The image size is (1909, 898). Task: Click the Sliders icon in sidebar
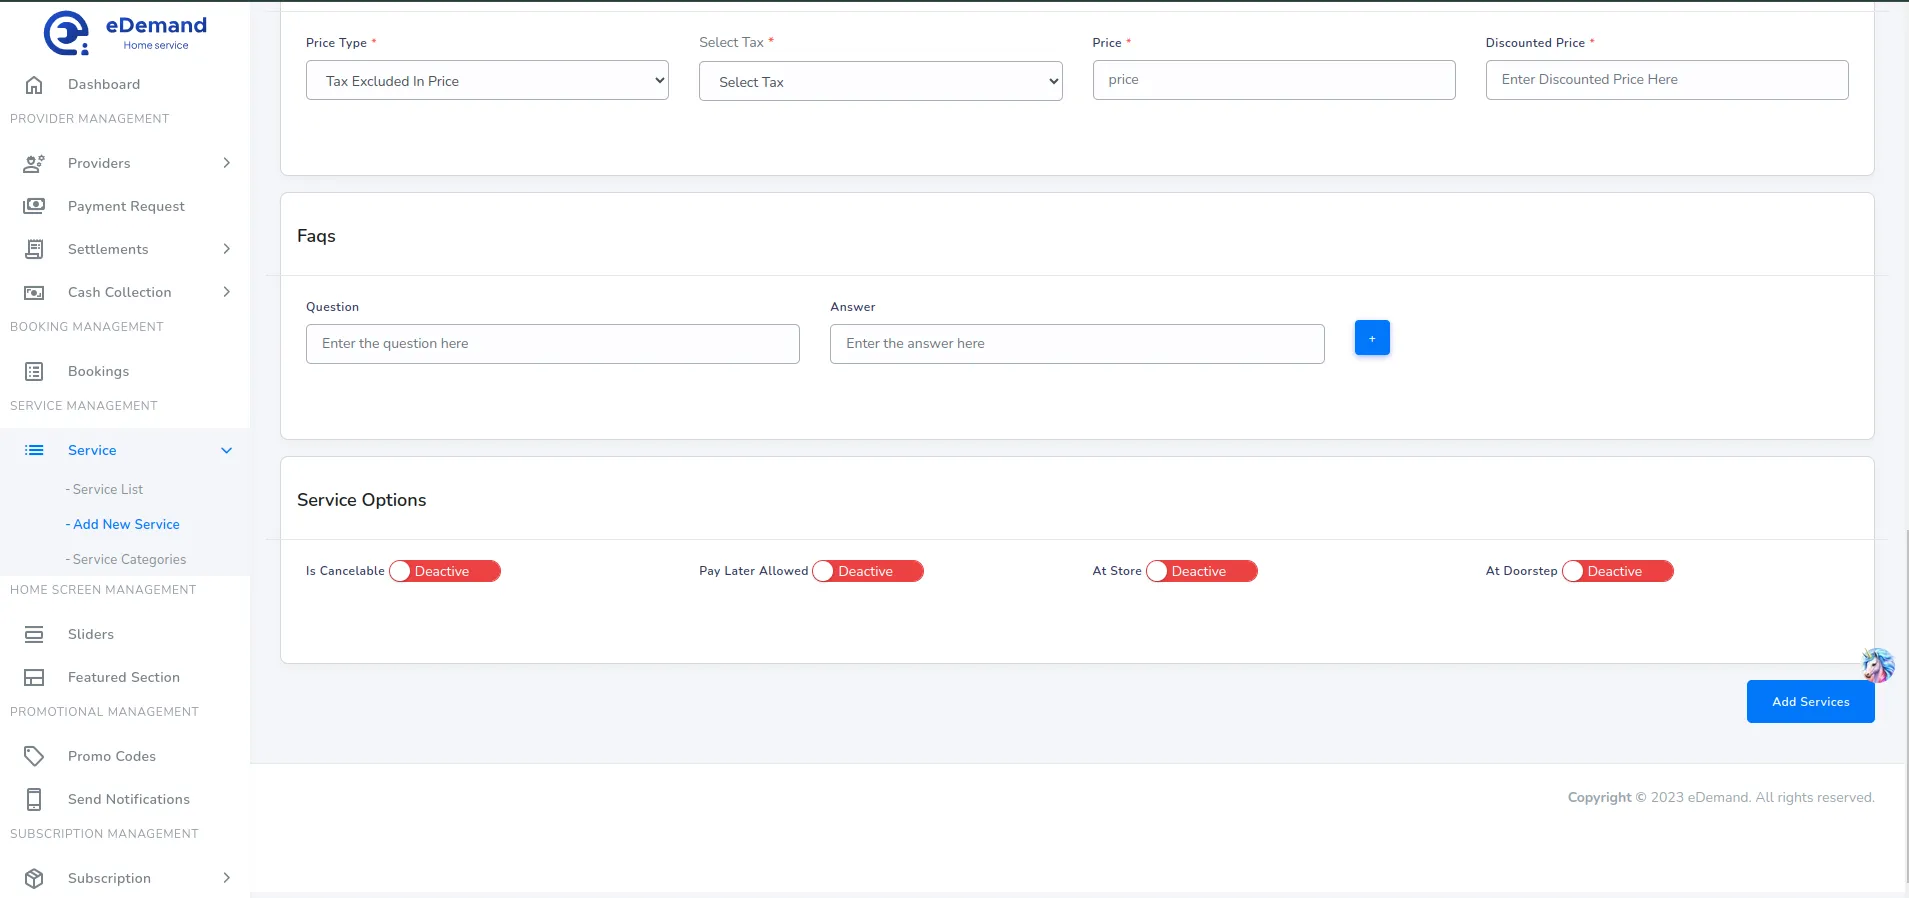(x=34, y=634)
